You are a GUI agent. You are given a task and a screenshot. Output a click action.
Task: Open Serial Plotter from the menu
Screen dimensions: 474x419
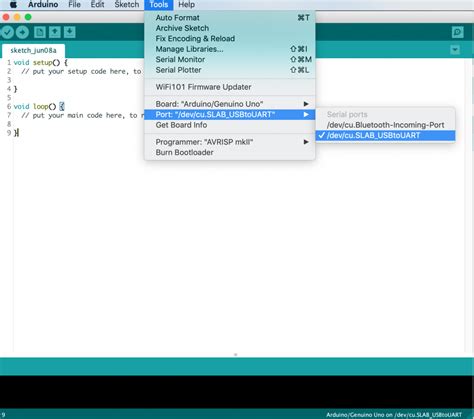click(x=230, y=70)
